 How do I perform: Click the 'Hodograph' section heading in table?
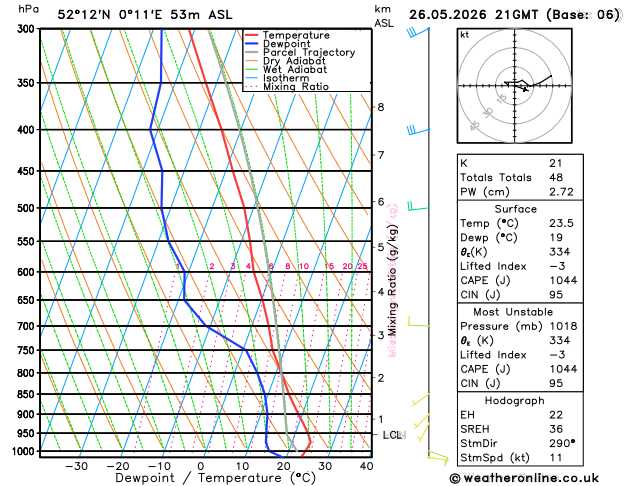[x=515, y=401]
